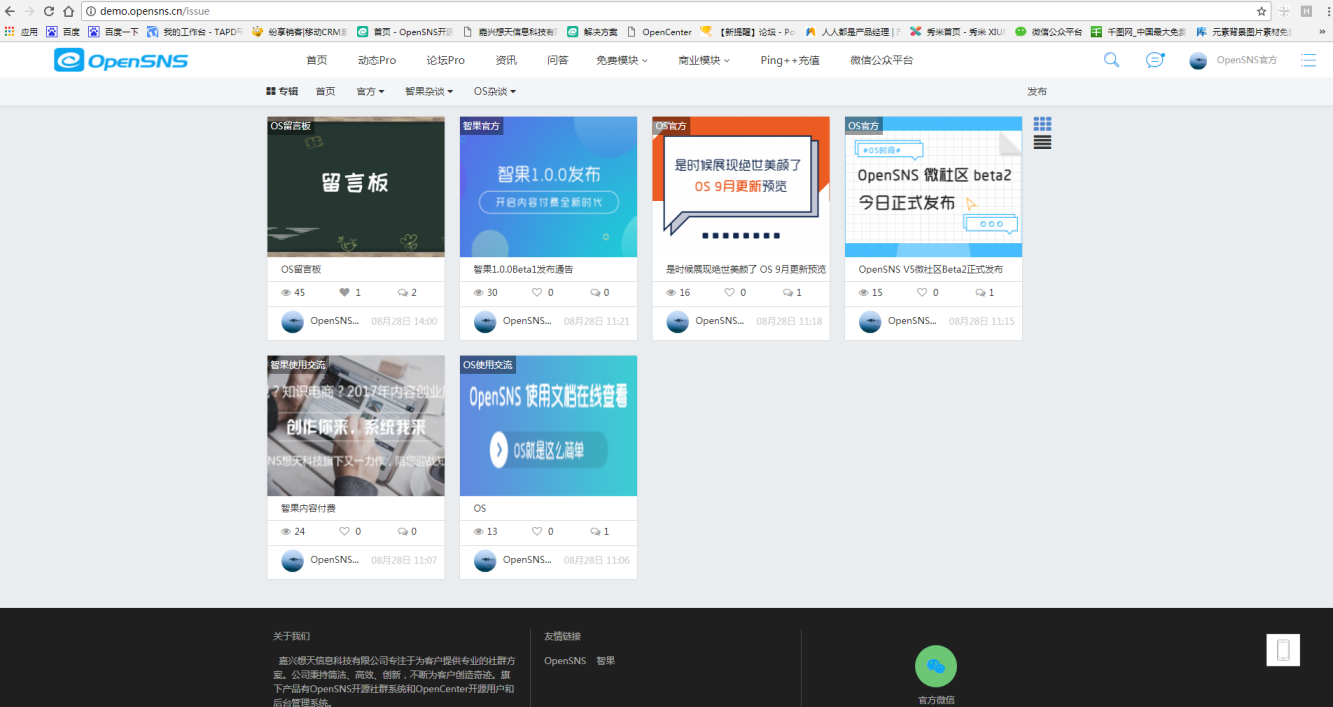Viewport: 1333px width, 707px height.
Task: Open 微信公众平台 navigation item
Action: (882, 60)
